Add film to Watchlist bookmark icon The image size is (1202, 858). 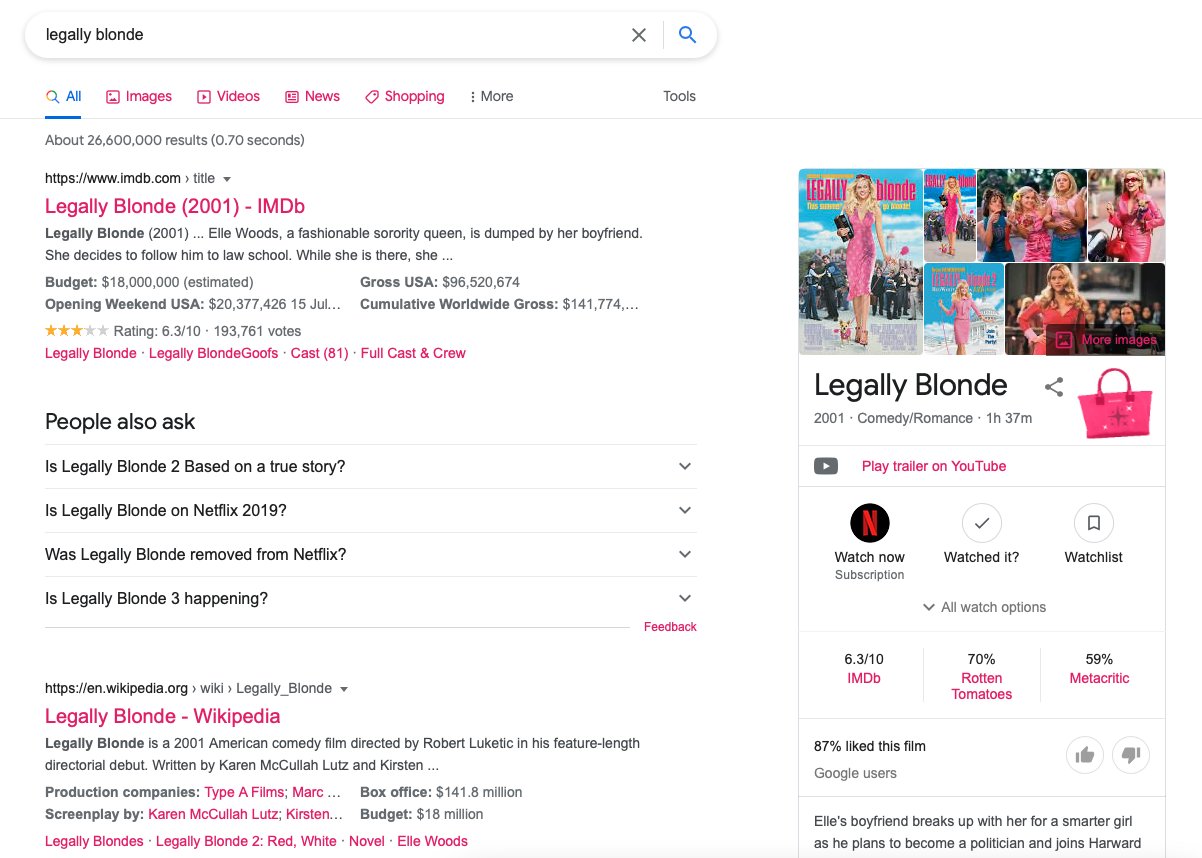pos(1094,523)
